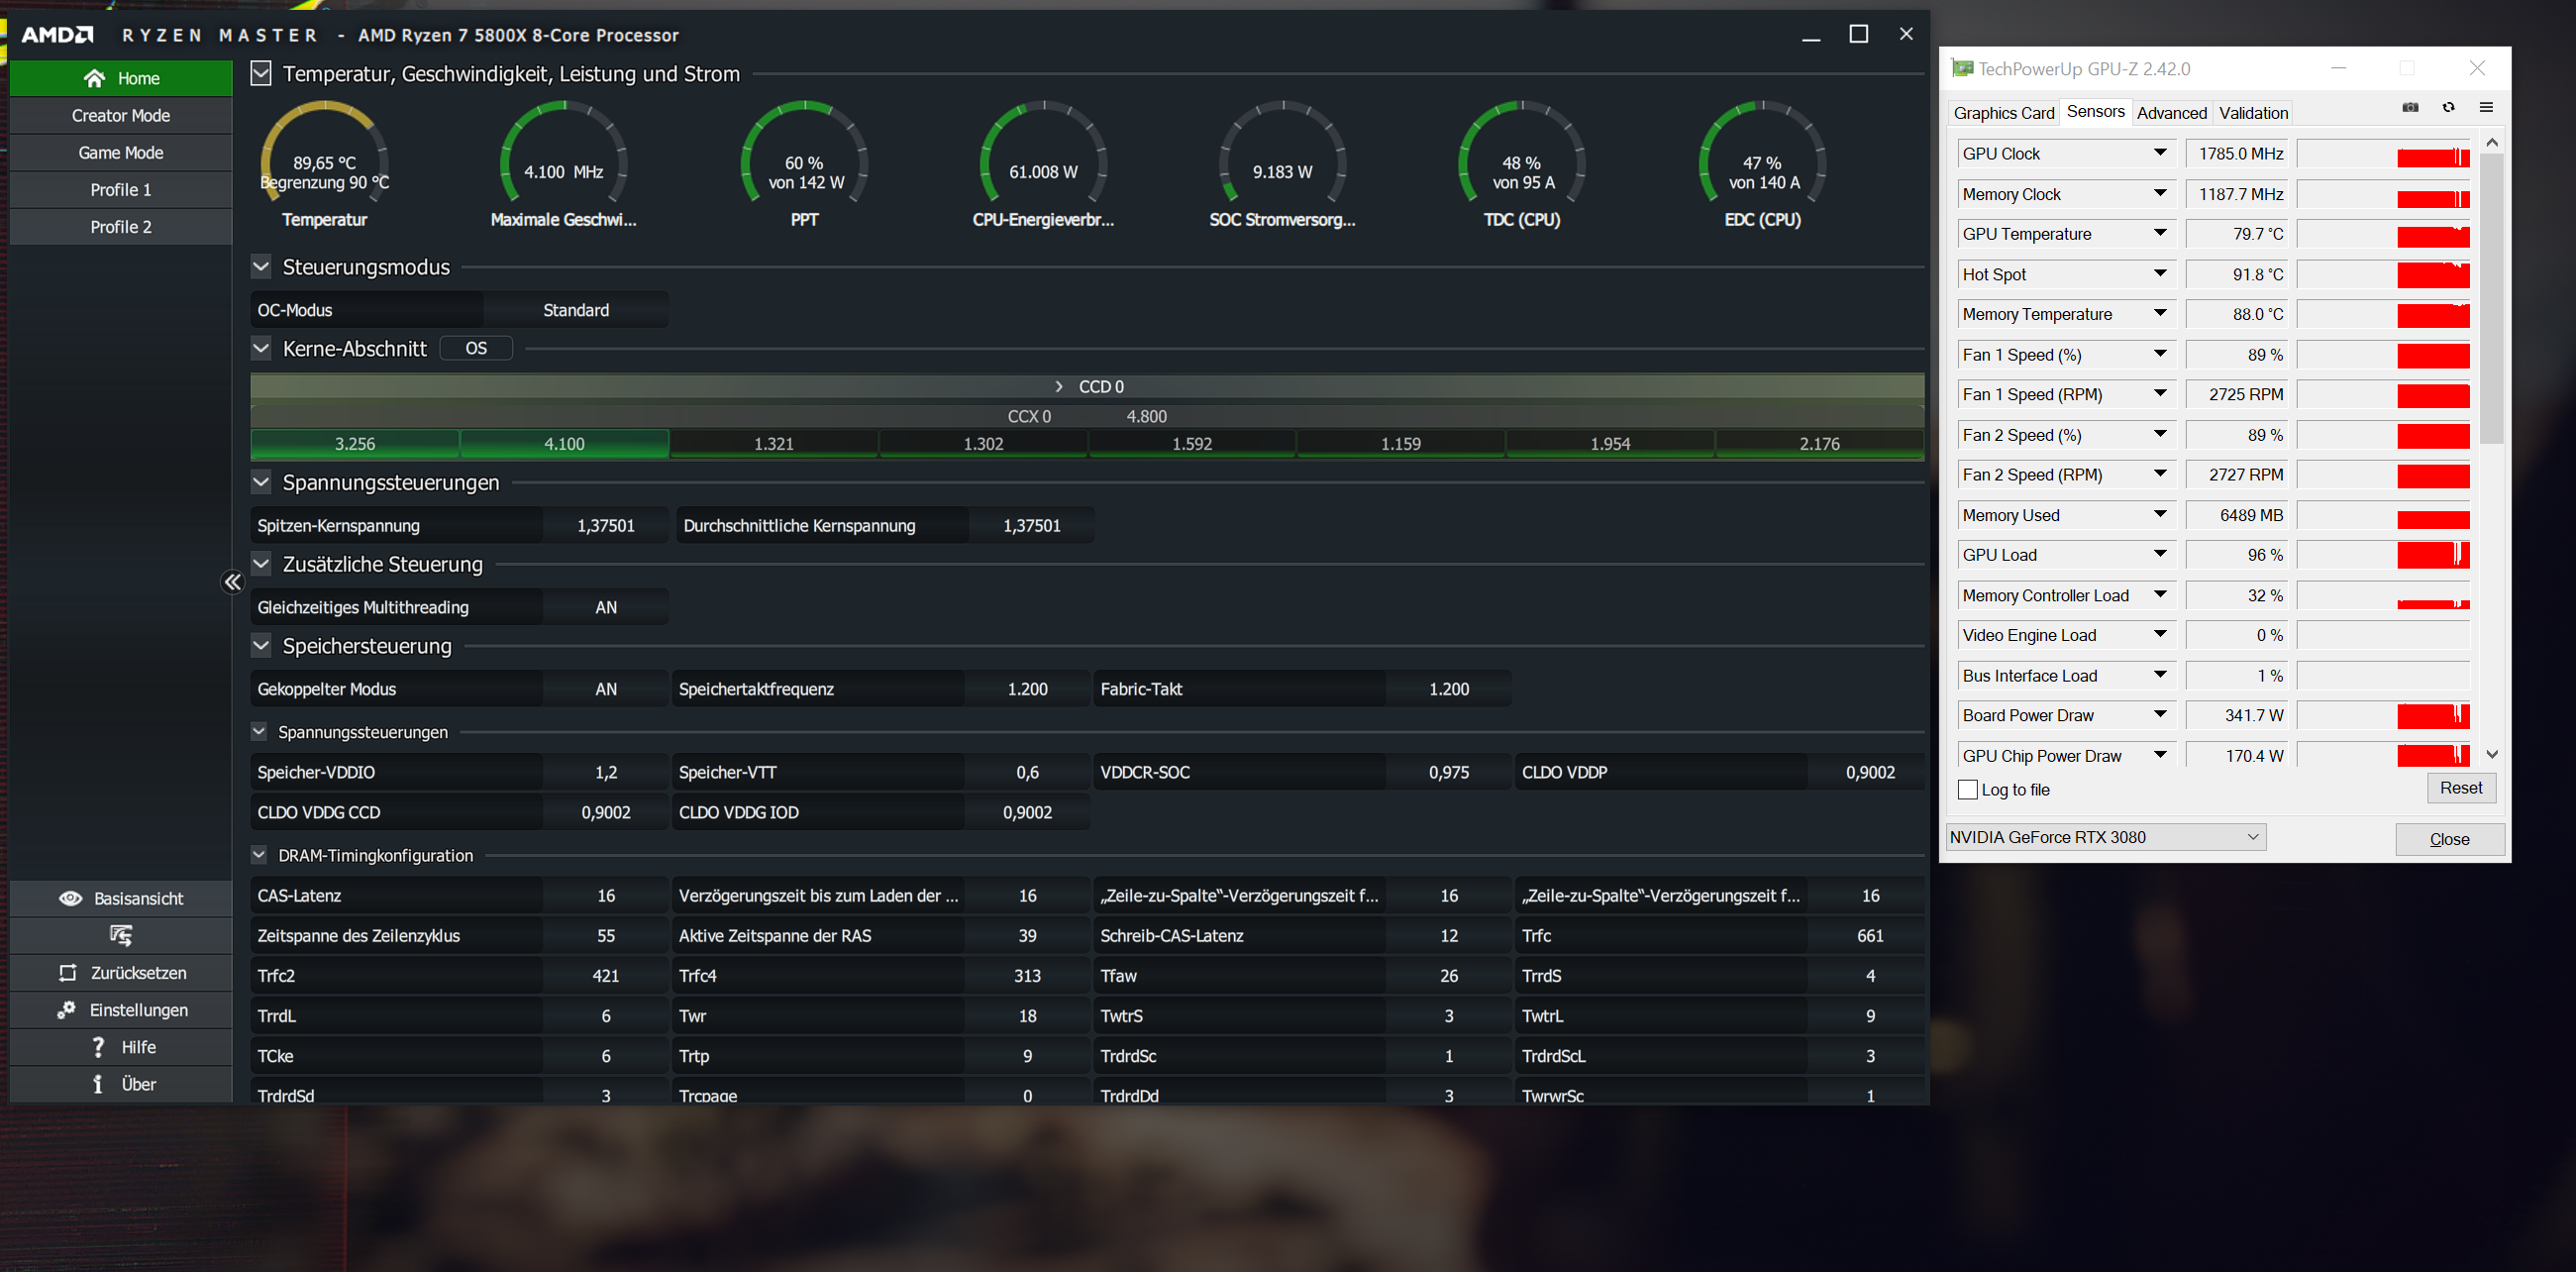Open the NVIDIA GeForce RTX 3080 combo box
The image size is (2576, 1272).
click(x=2105, y=837)
